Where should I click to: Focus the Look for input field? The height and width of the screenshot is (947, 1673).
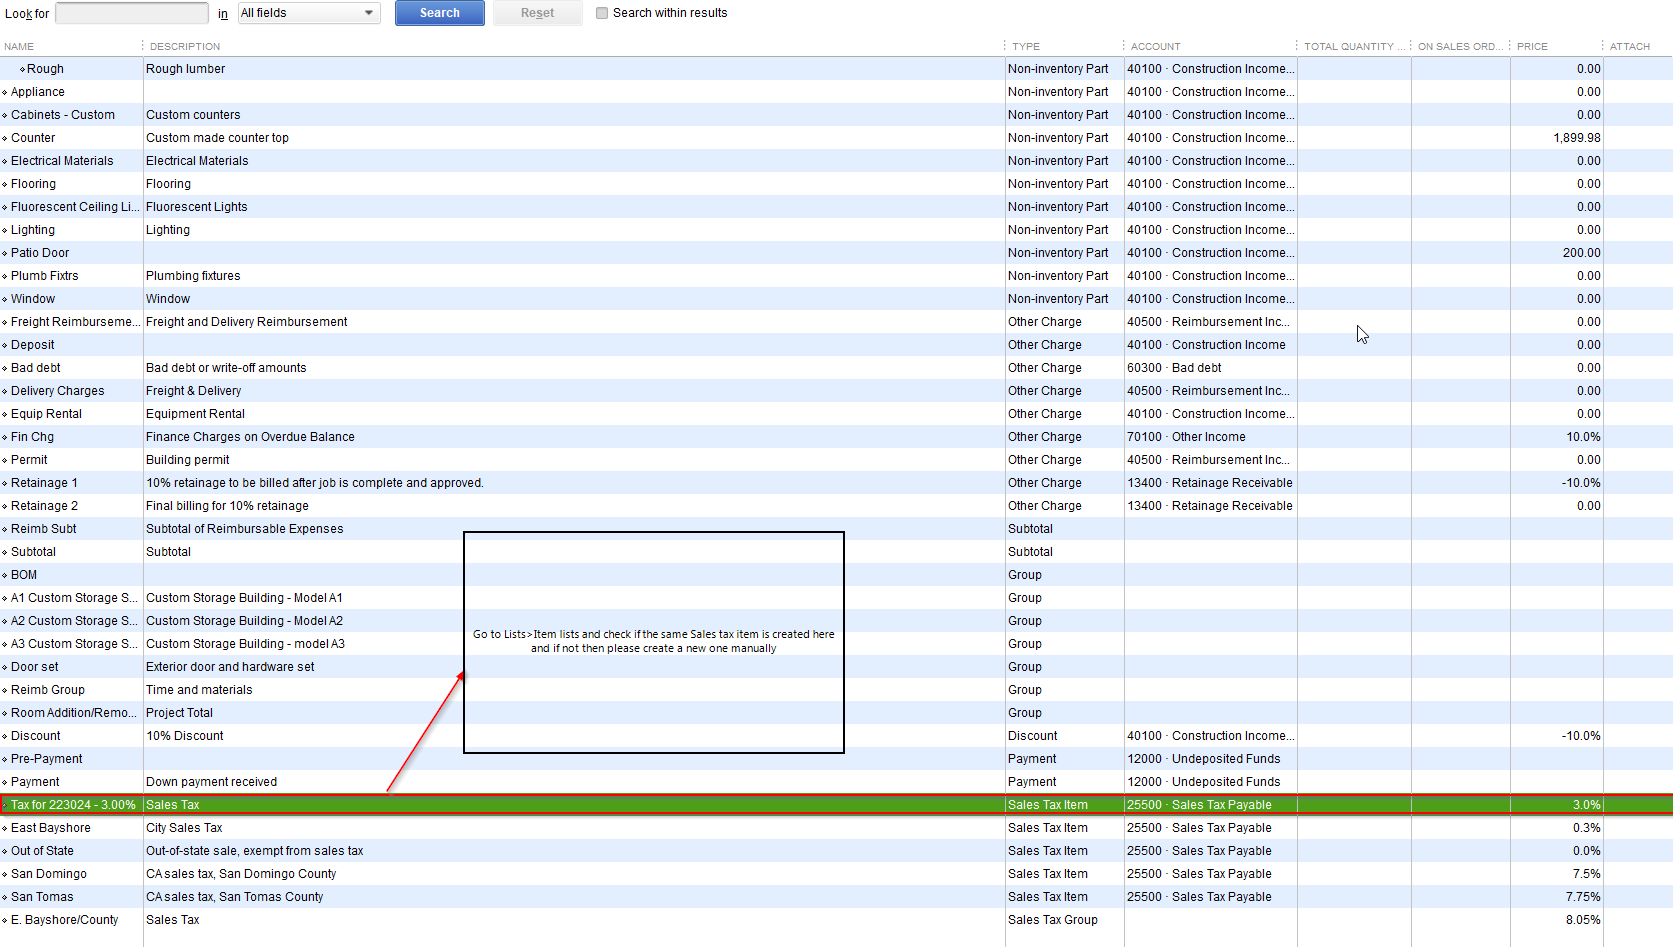pos(132,13)
